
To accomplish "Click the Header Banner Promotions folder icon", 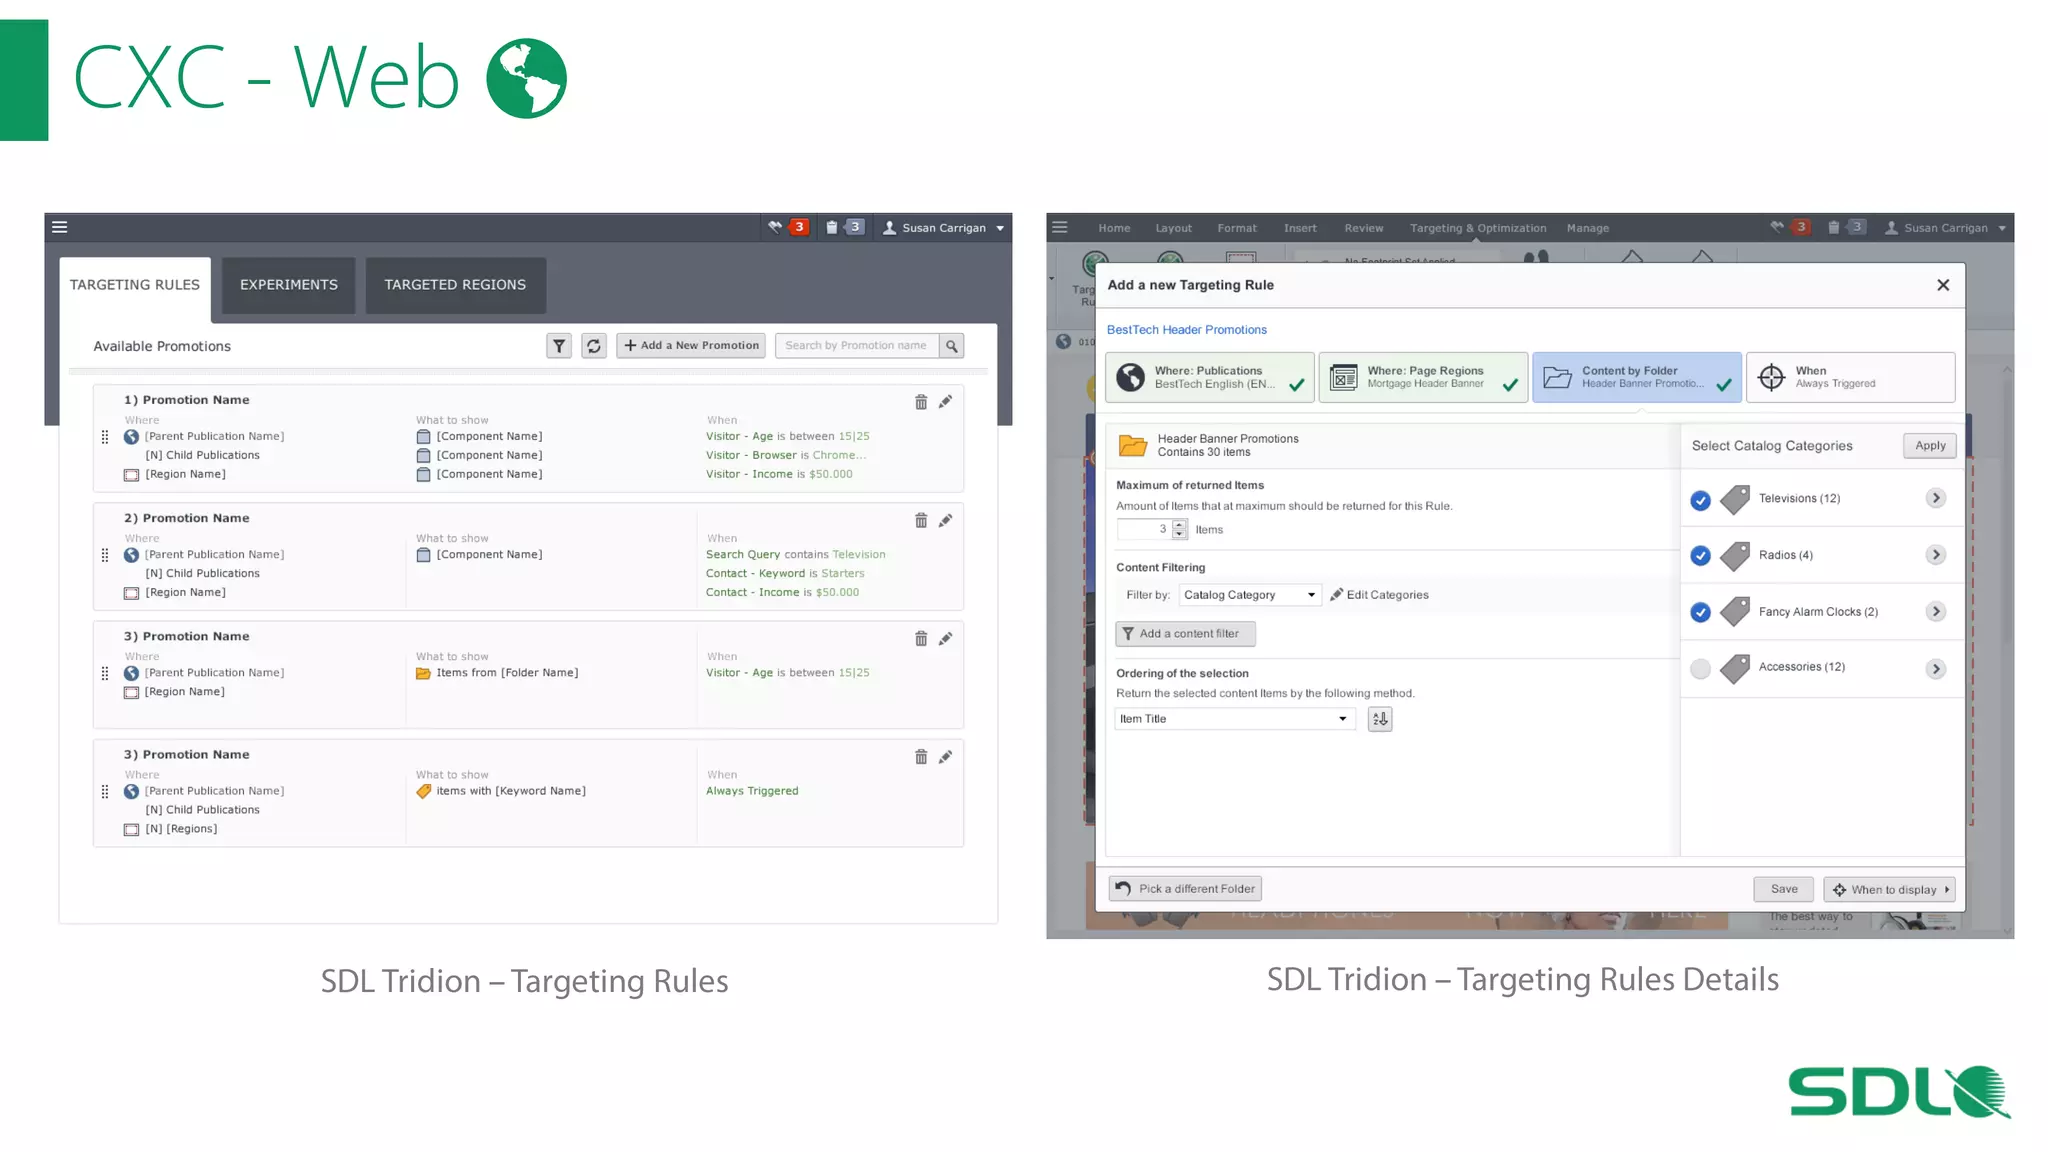I will (x=1132, y=445).
